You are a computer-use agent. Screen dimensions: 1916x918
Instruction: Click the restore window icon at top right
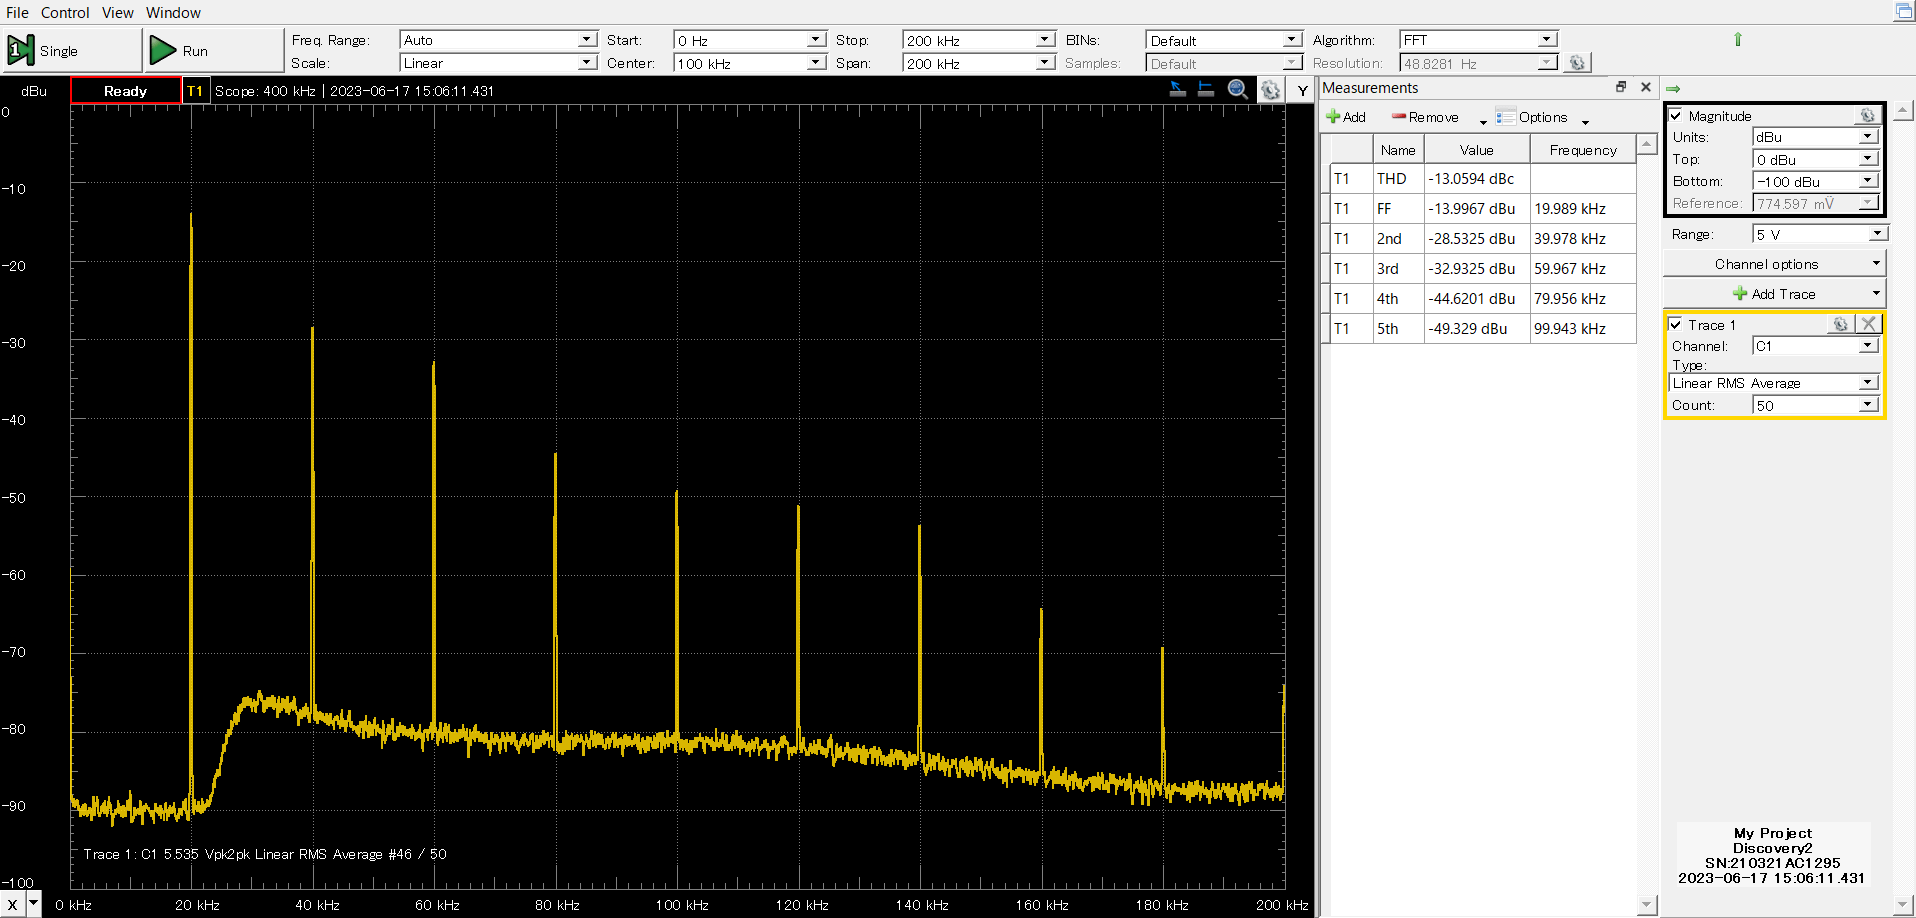(1903, 11)
